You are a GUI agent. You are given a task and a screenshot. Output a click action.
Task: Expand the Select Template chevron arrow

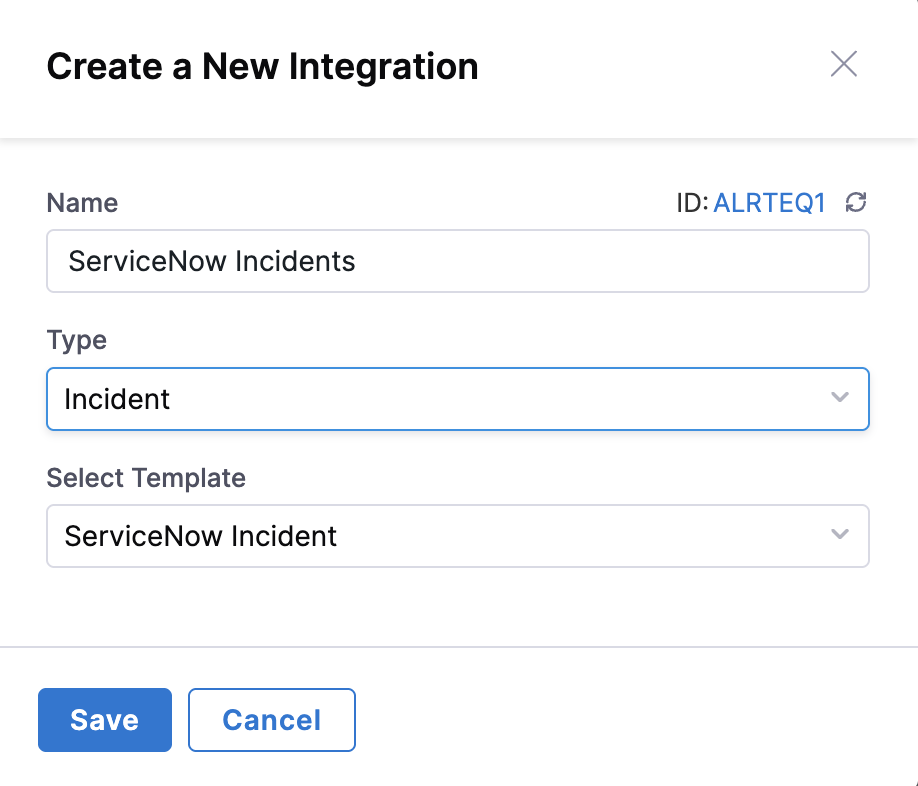point(840,535)
